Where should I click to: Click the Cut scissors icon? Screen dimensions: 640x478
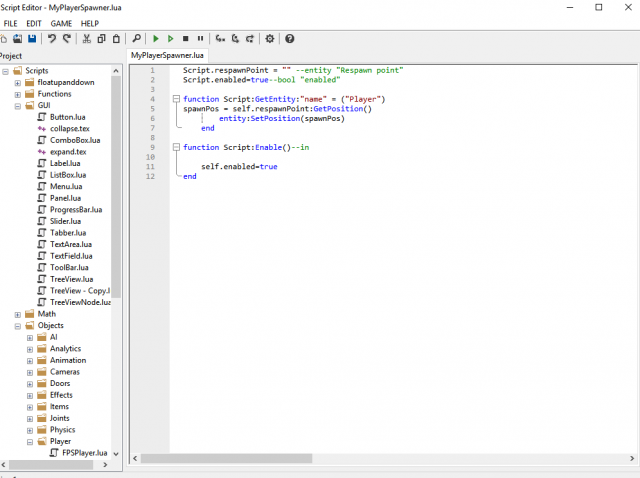(87, 38)
